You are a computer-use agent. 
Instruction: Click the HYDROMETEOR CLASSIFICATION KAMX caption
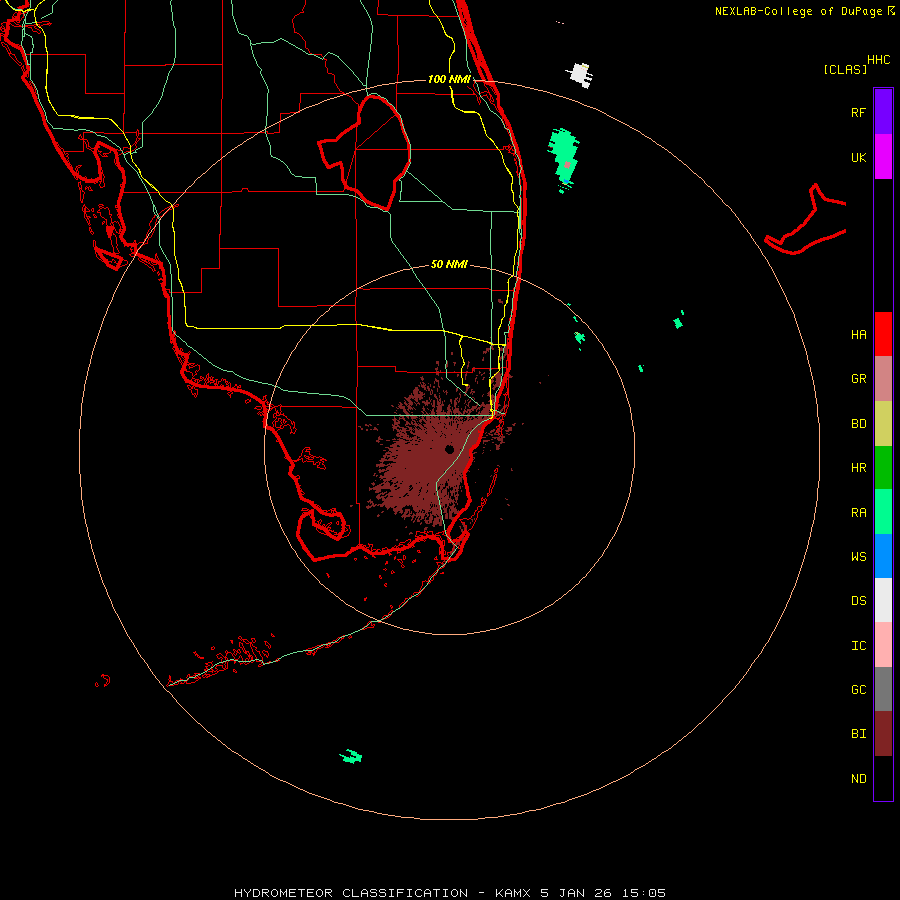(449, 893)
